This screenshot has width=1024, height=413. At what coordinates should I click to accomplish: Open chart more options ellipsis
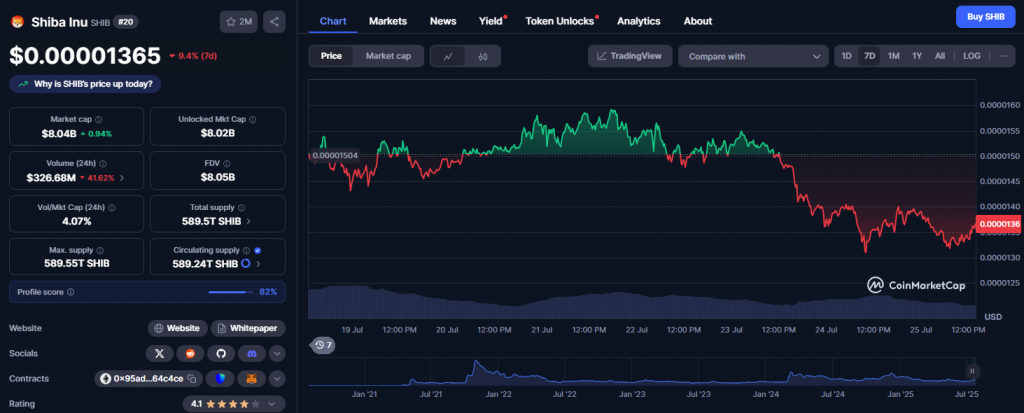(x=1003, y=56)
